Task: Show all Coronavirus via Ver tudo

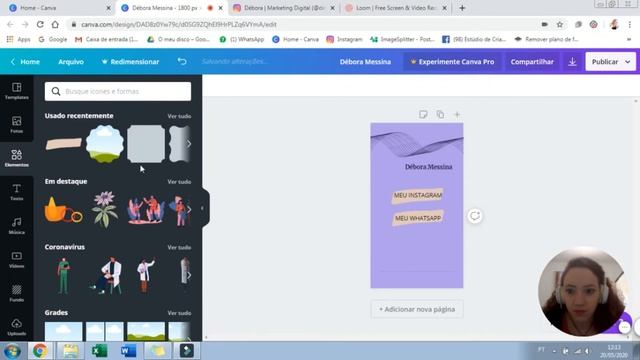Action: point(179,247)
